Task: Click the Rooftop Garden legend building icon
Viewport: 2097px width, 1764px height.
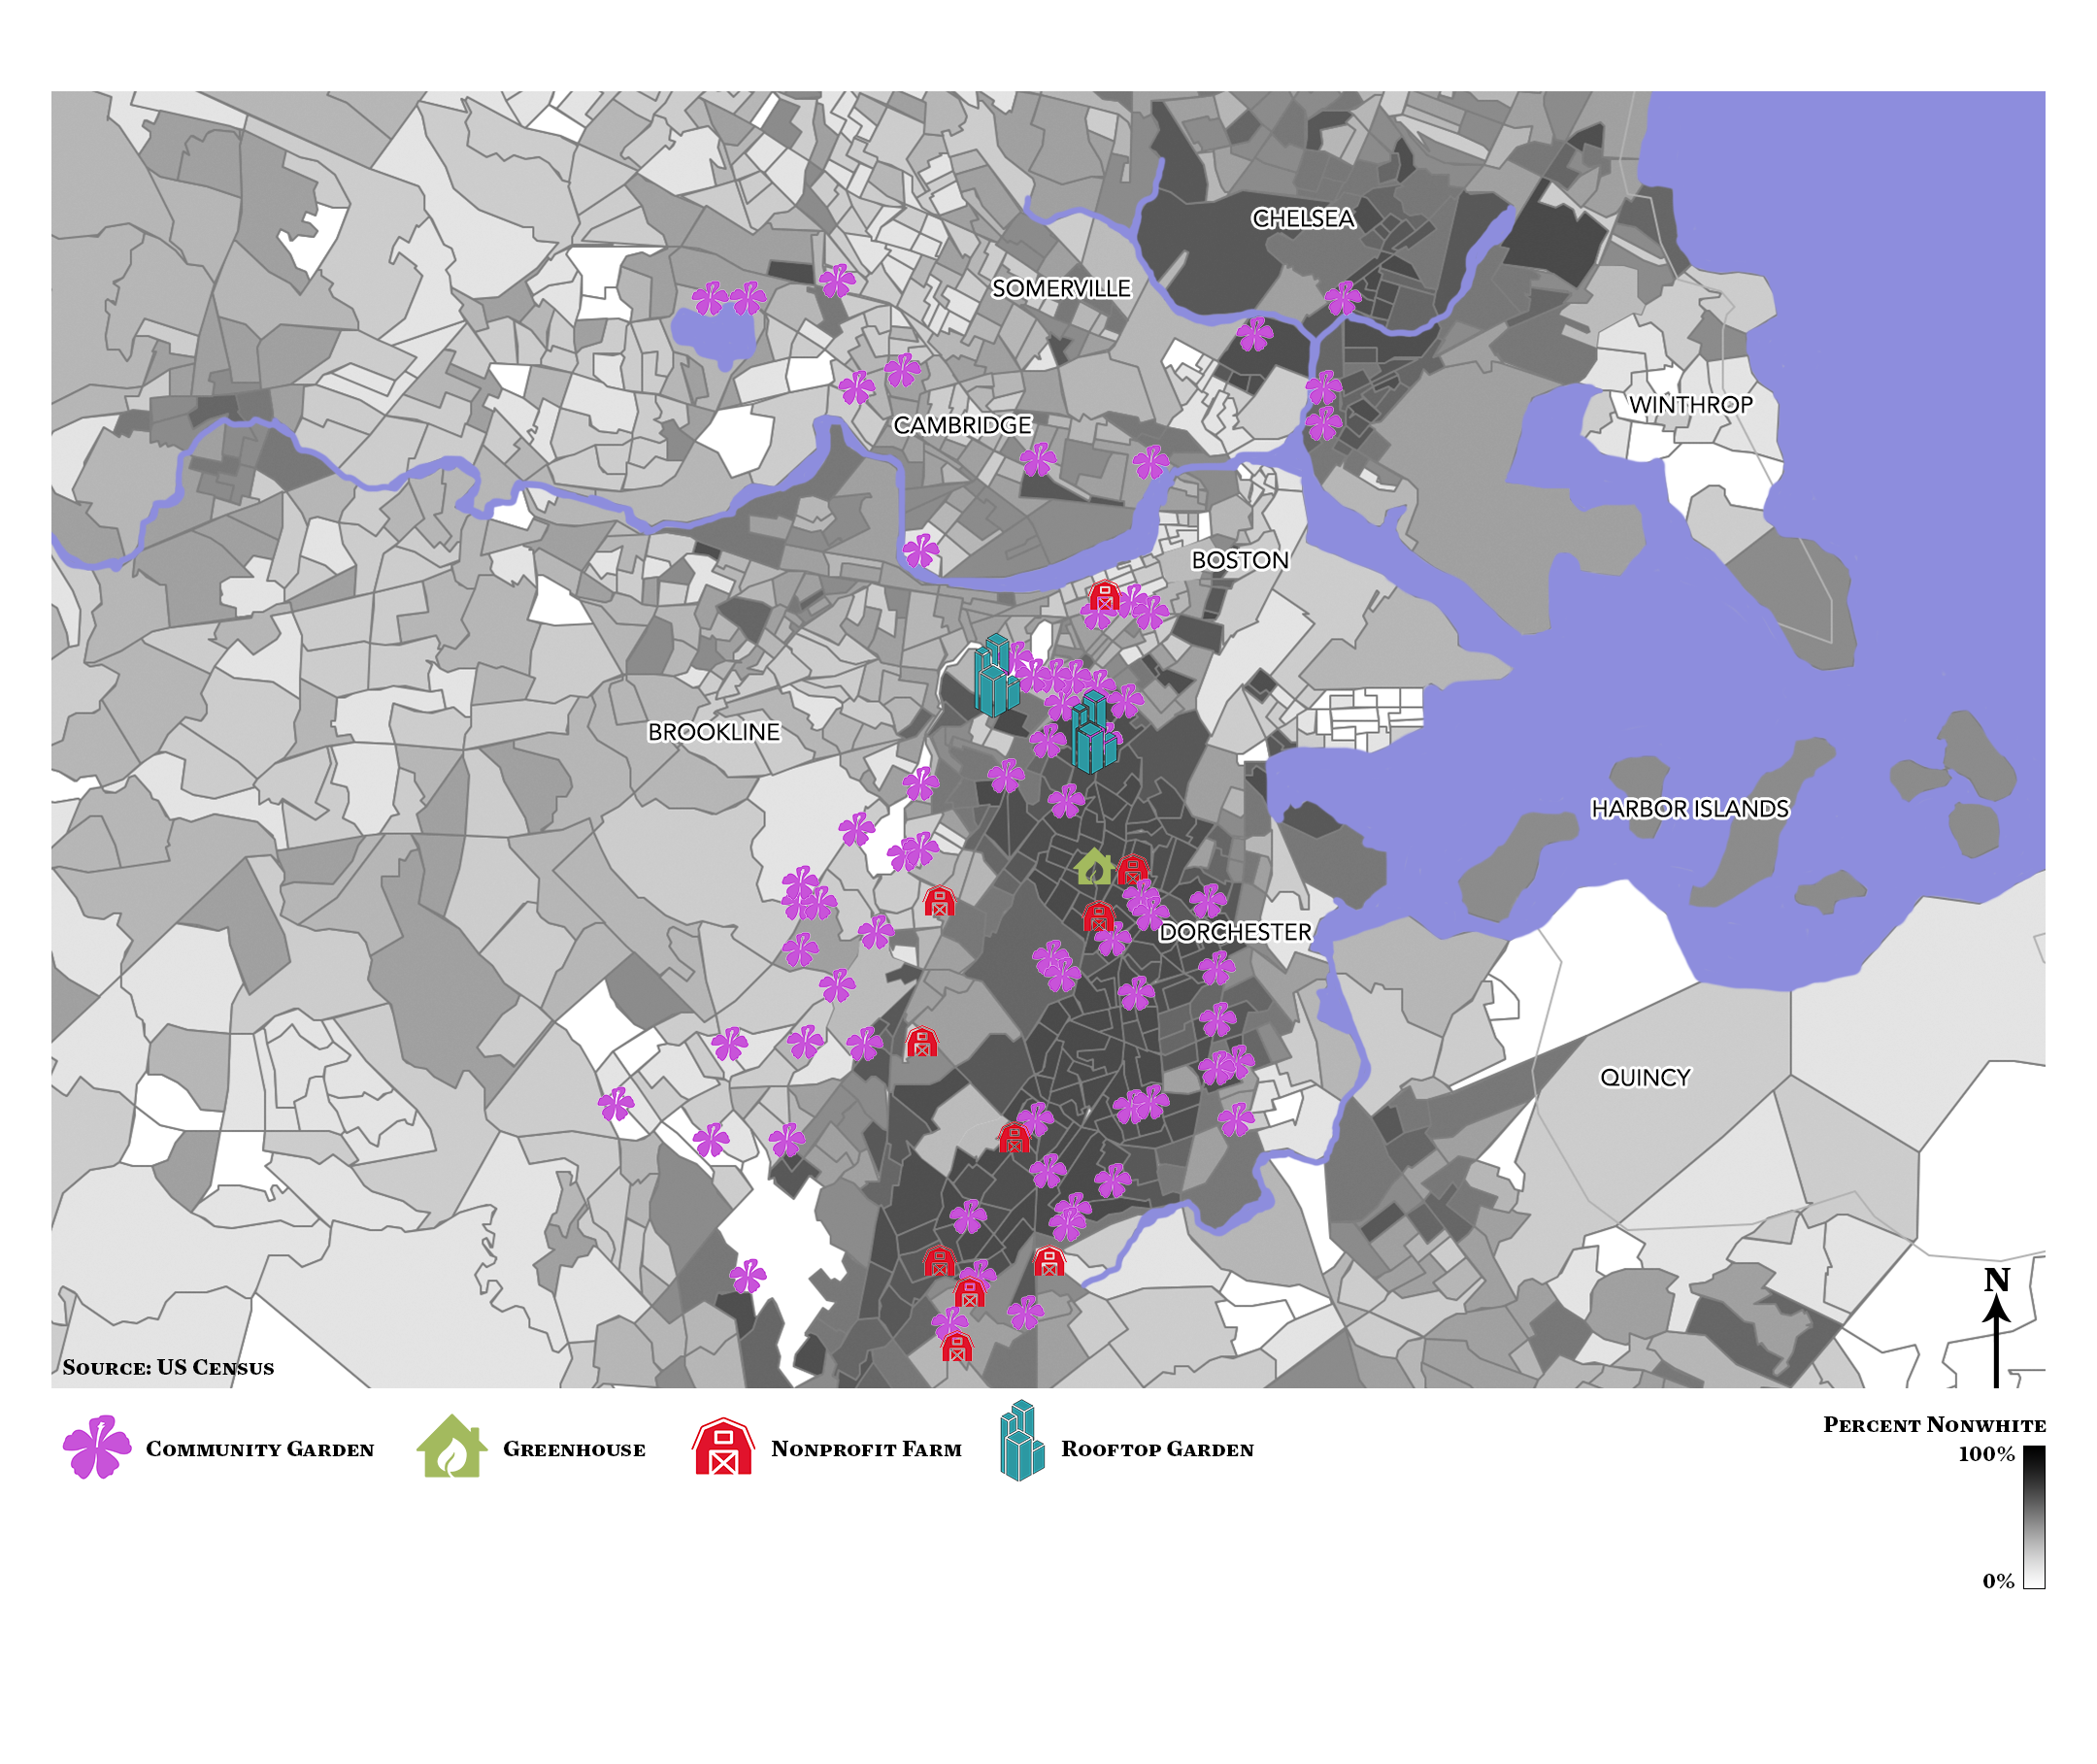Action: pyautogui.click(x=1021, y=1441)
